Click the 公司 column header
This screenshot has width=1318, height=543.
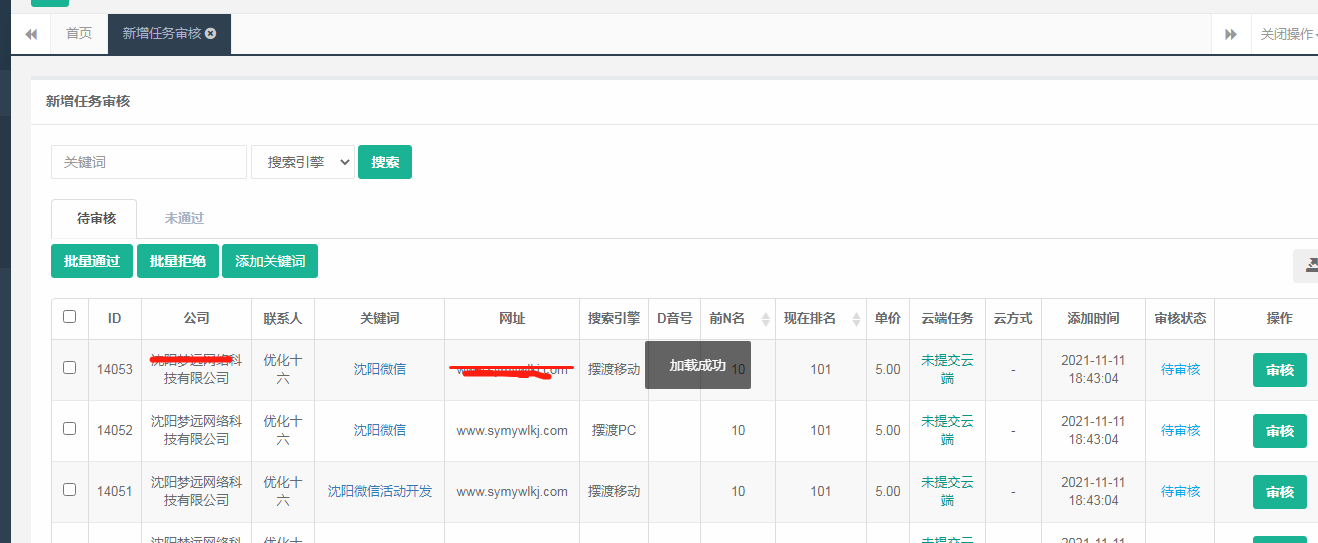pos(197,318)
